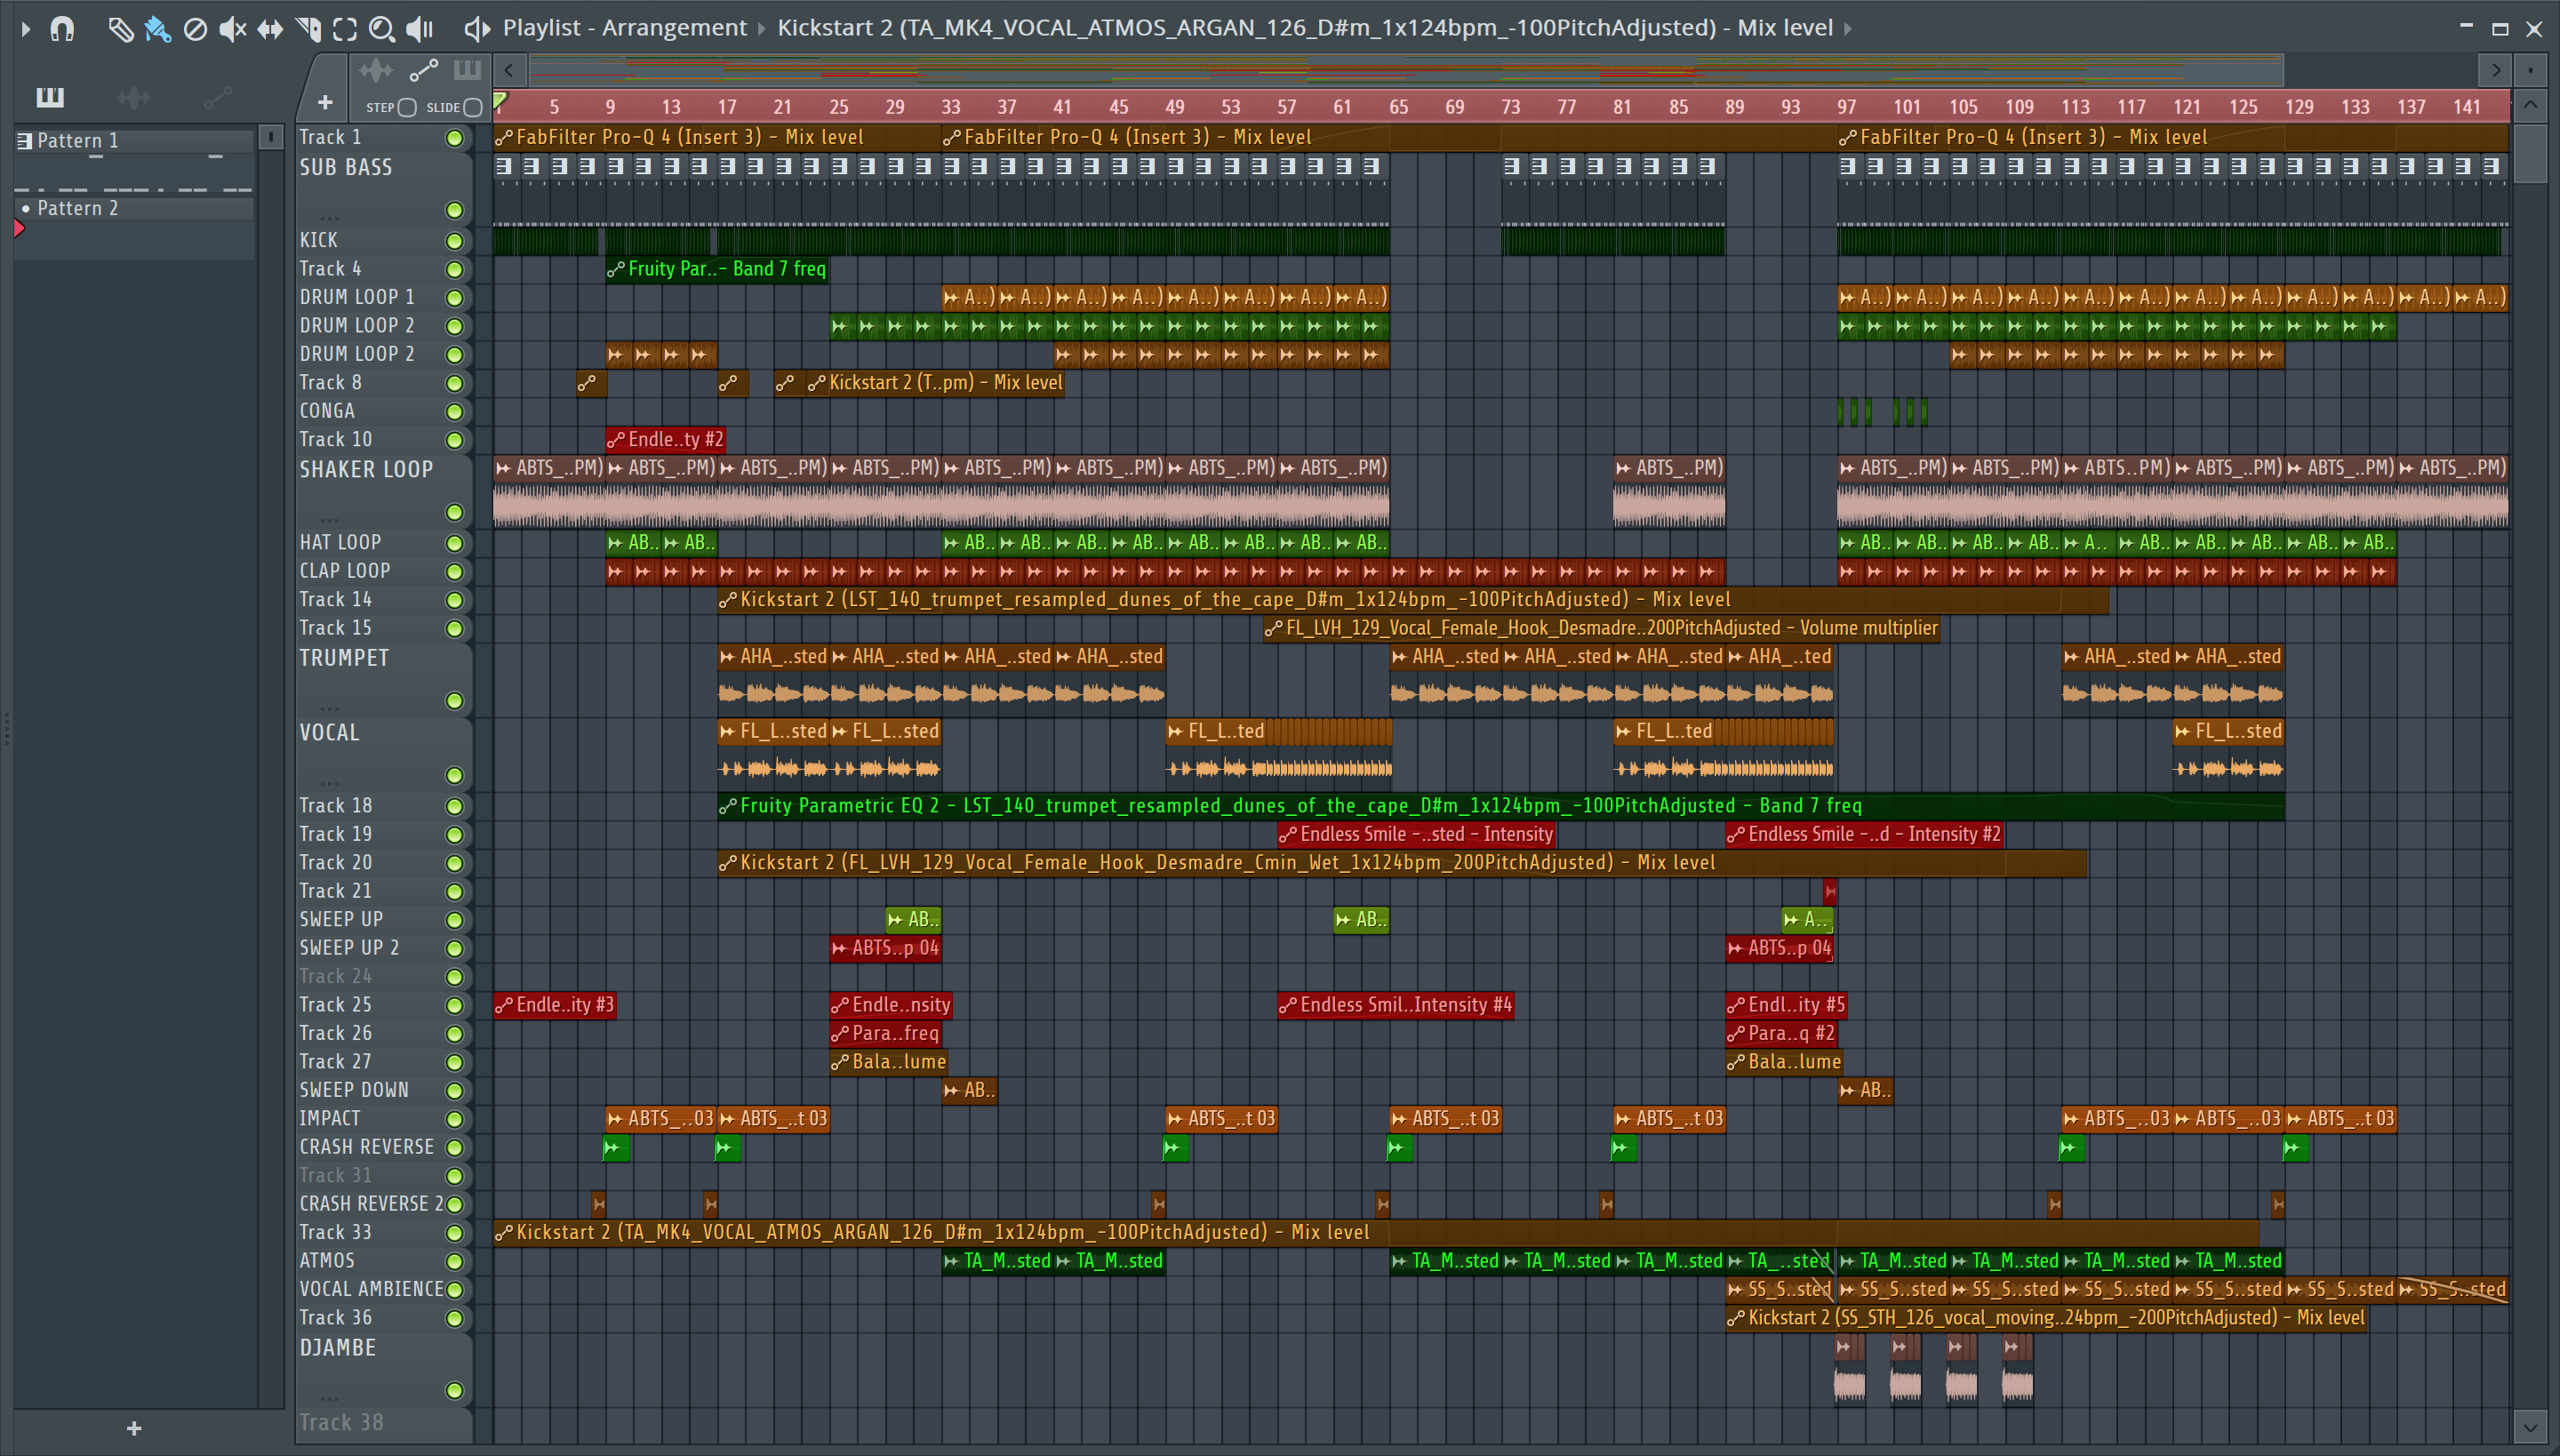2560x1456 pixels.
Task: Expand arrow after Mix level title
Action: (1848, 28)
